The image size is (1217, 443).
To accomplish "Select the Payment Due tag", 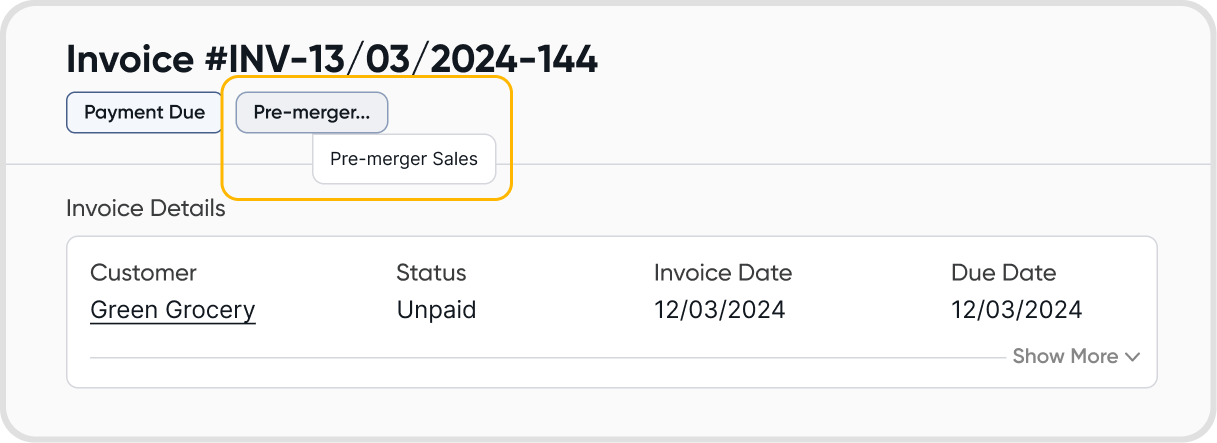I will pyautogui.click(x=144, y=112).
